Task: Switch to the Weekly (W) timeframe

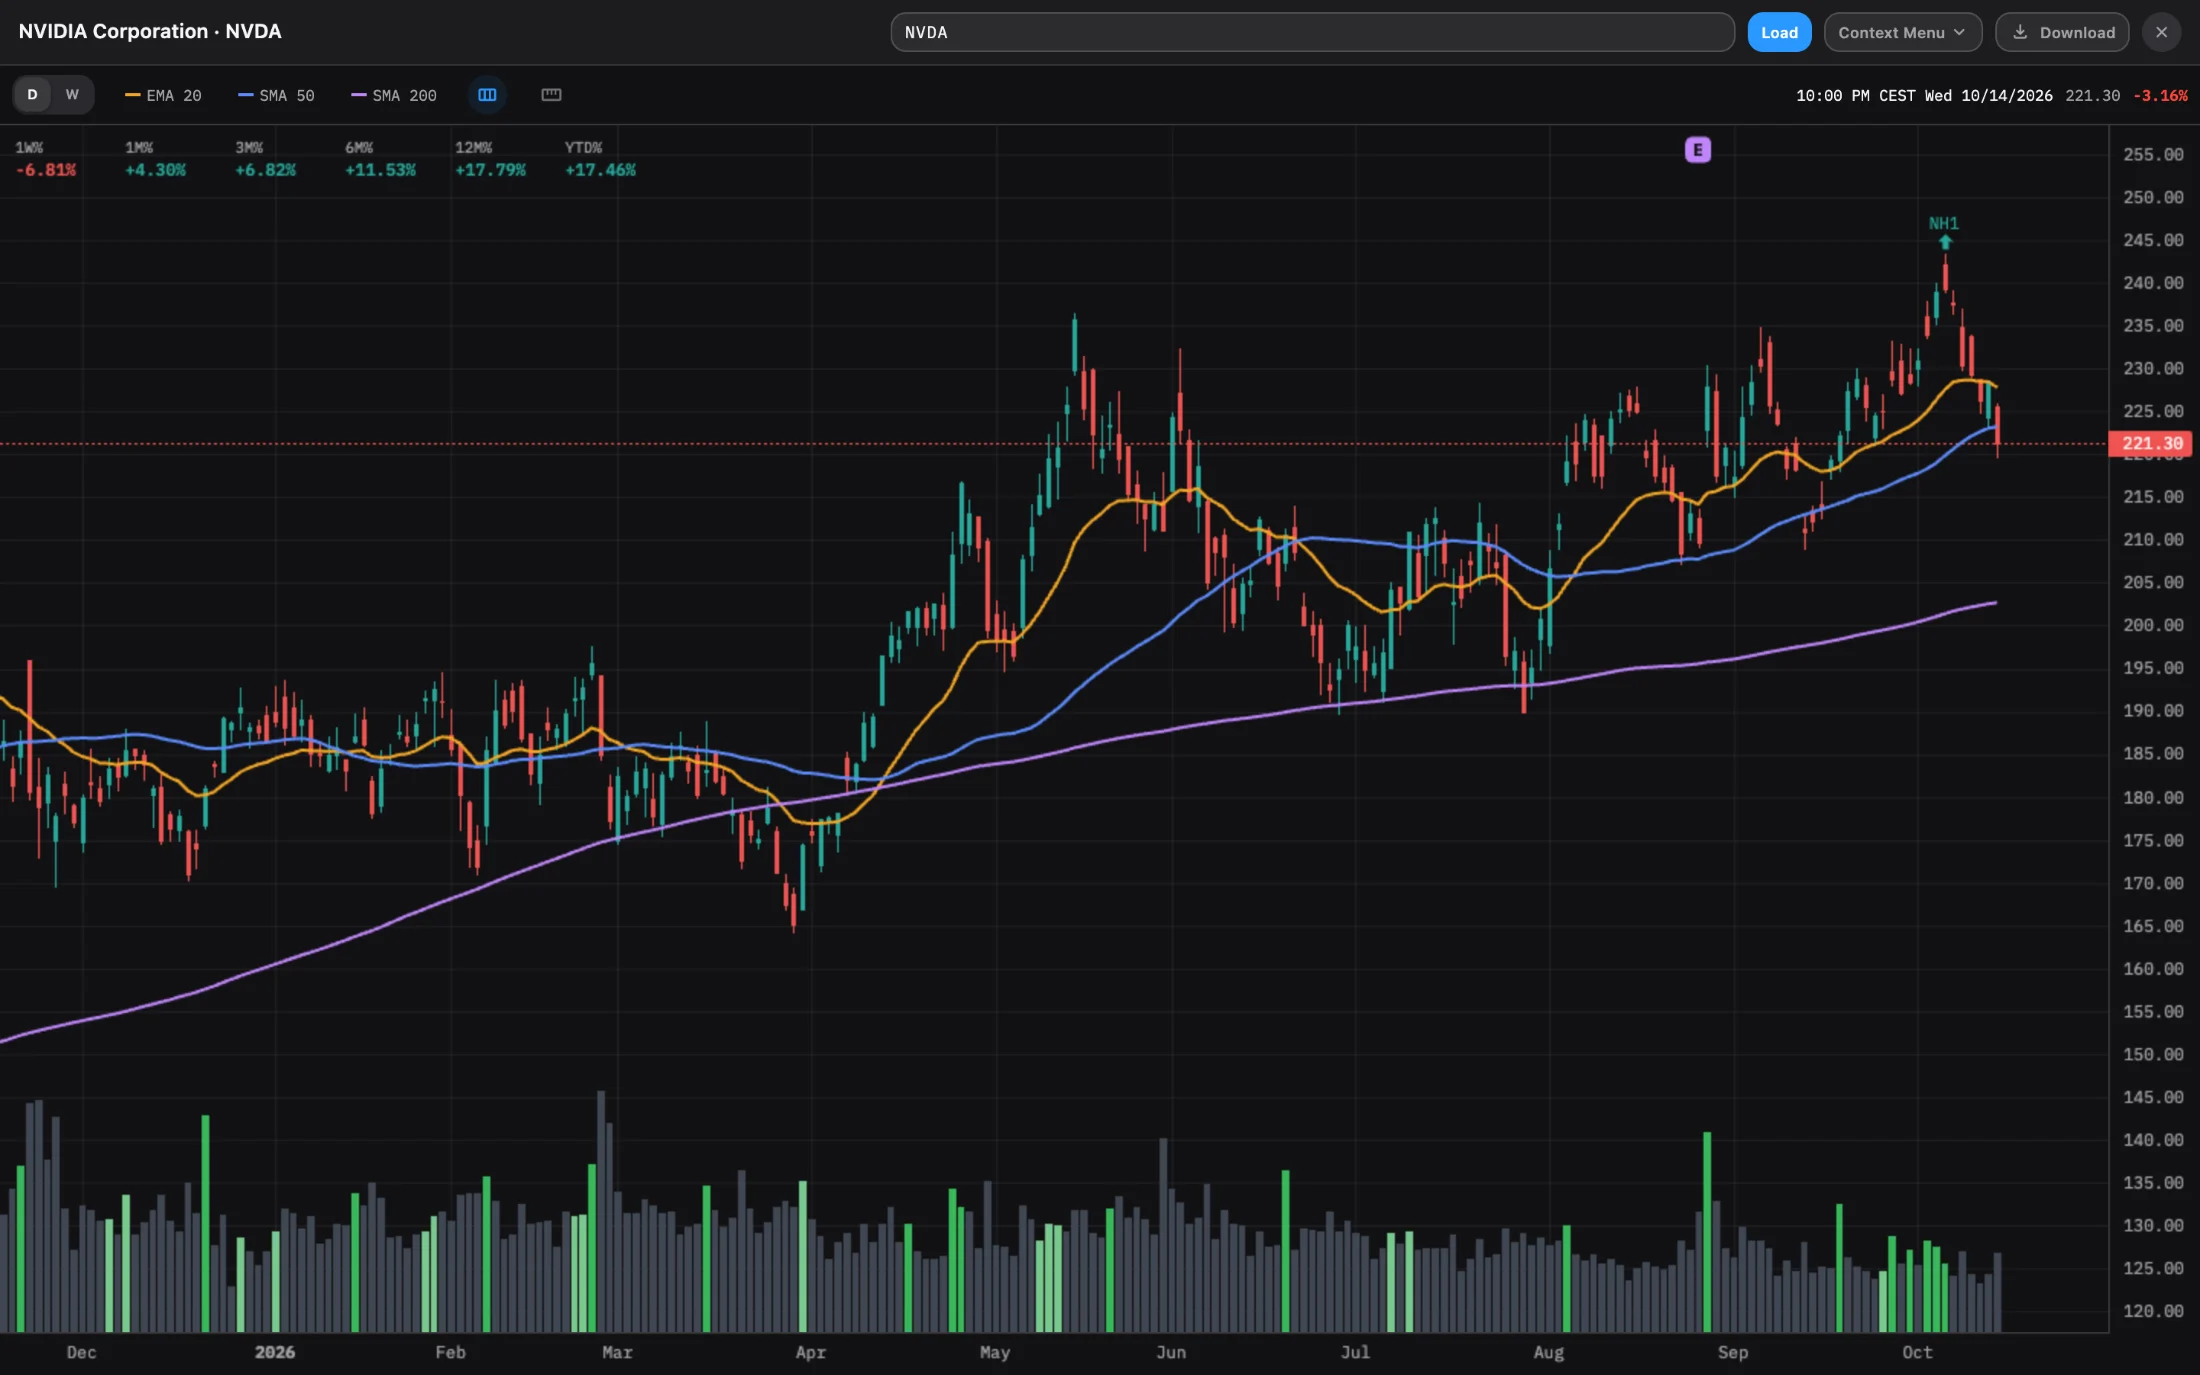Action: 72,95
